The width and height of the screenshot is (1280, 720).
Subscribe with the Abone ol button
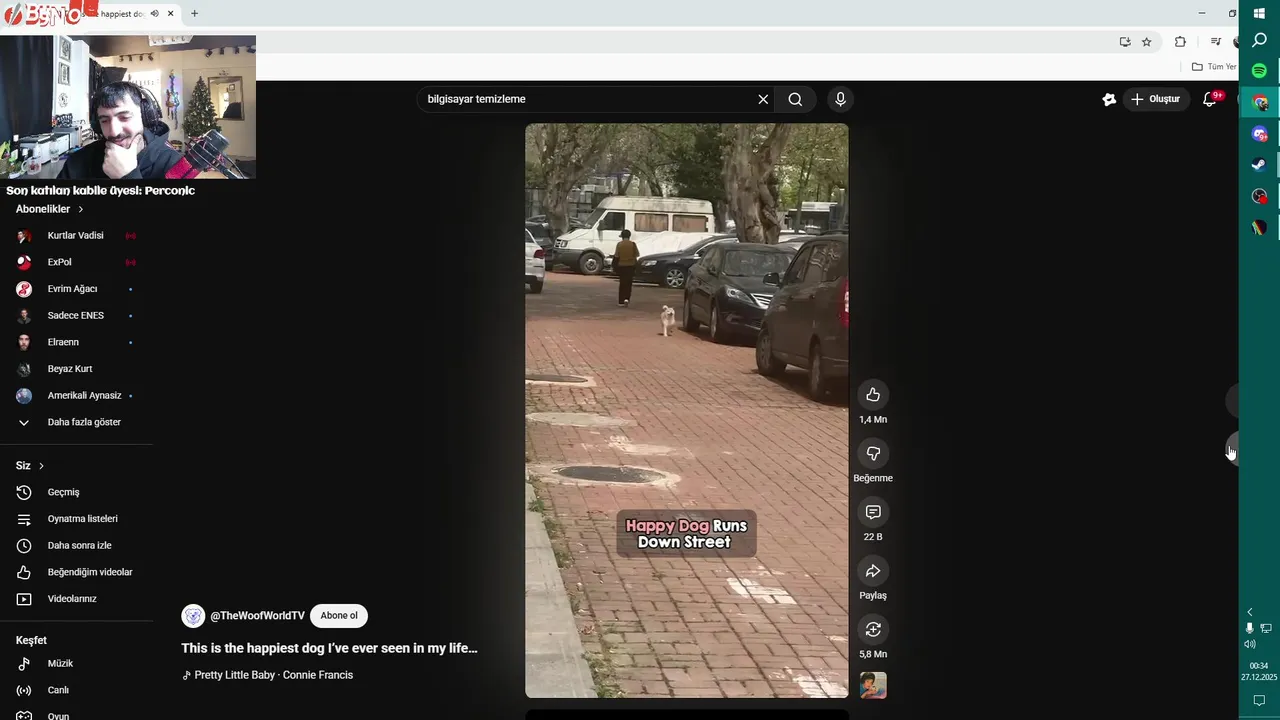coord(339,616)
